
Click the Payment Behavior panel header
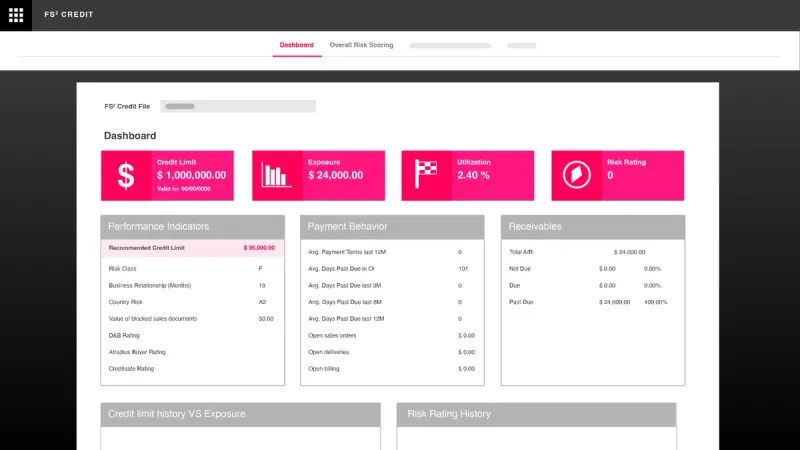[x=392, y=227]
